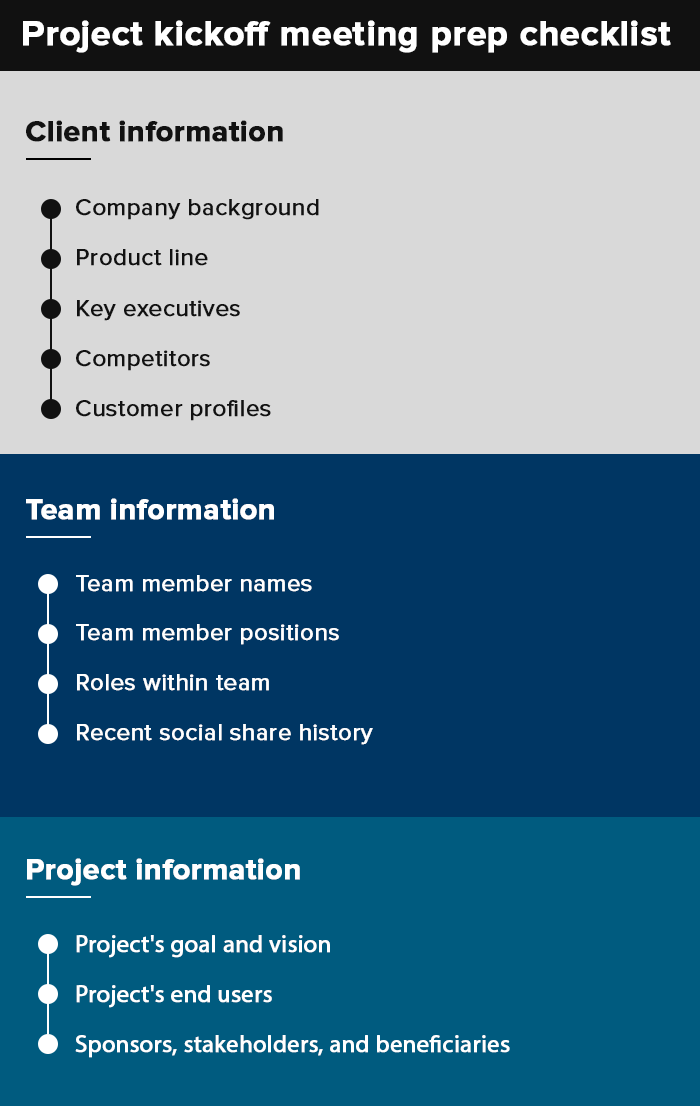Click the Sponsors, stakeholders, and beneficiaries text
This screenshot has height=1106, width=700.
292,1045
